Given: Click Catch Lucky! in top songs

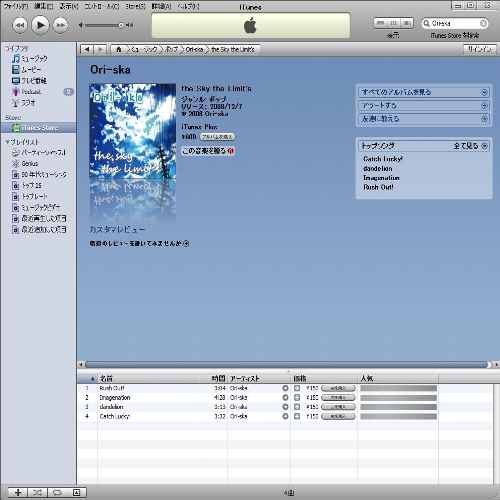Looking at the screenshot, I should [383, 159].
